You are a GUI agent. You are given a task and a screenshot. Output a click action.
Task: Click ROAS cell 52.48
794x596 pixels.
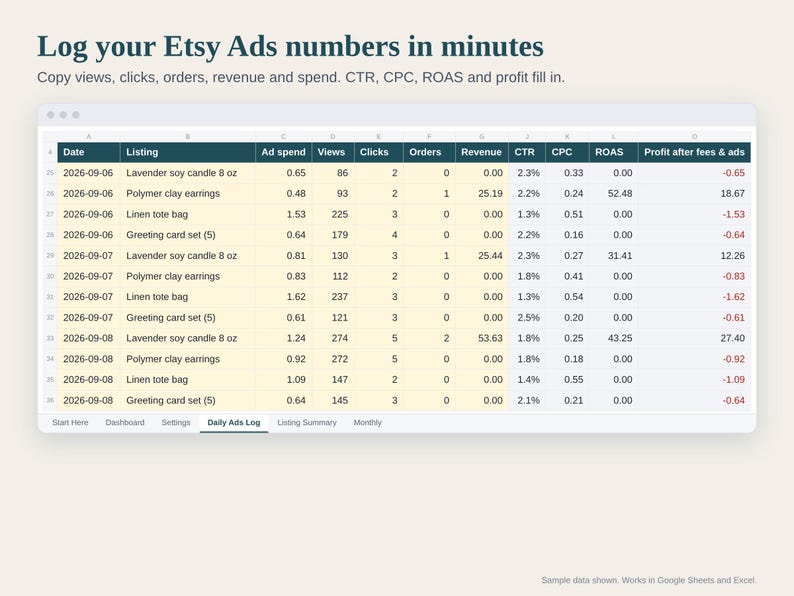tap(613, 193)
